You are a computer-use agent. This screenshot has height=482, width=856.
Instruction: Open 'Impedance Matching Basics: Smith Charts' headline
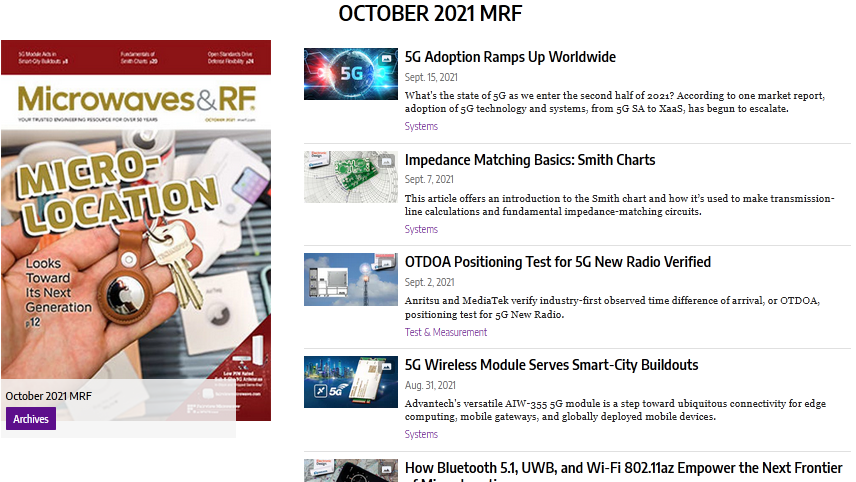point(530,160)
